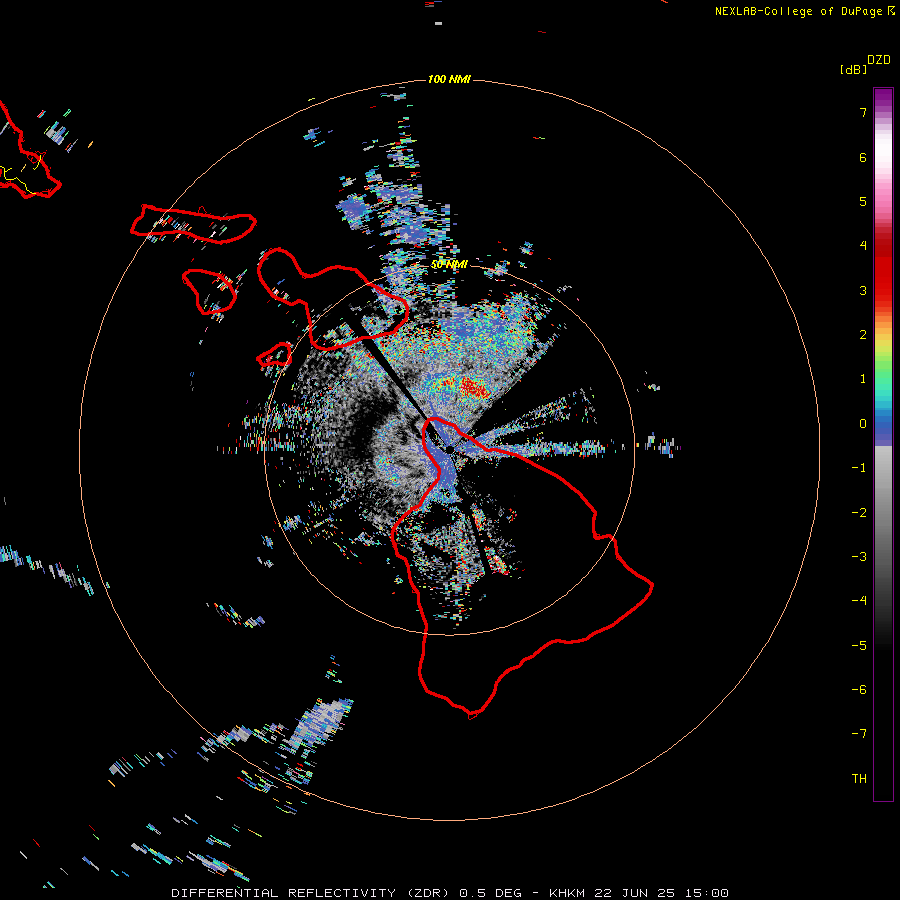
Task: Click the -1 value on the color scale
Action: [x=859, y=468]
